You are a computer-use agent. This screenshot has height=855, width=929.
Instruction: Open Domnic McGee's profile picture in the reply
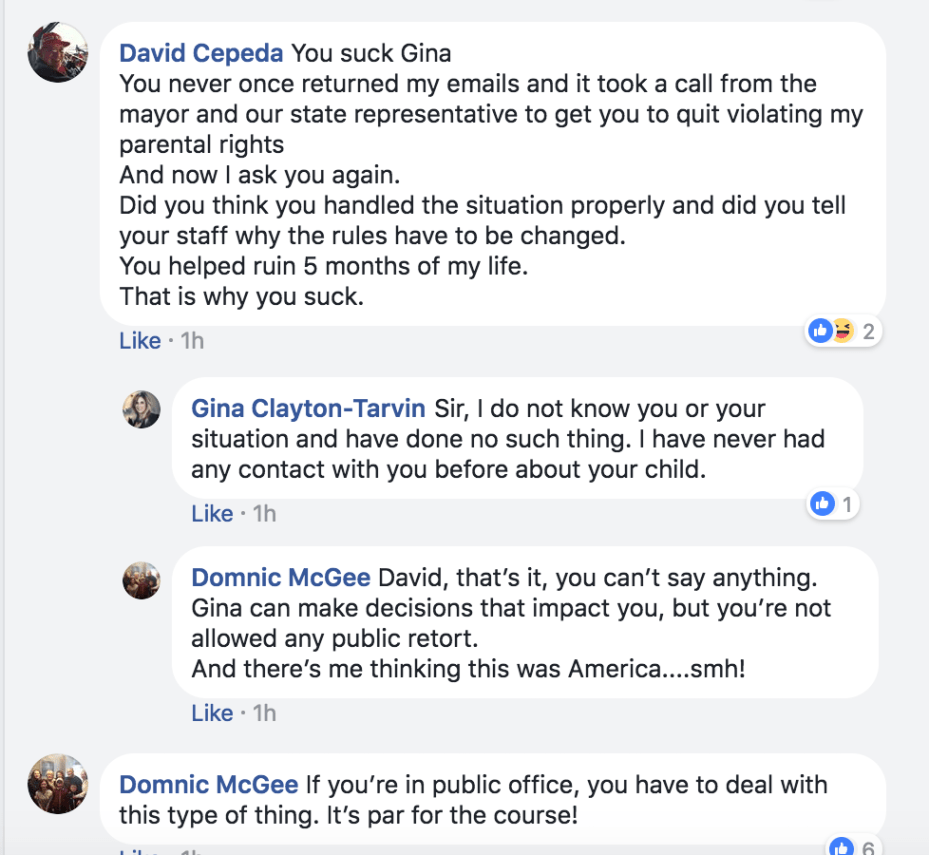point(141,580)
